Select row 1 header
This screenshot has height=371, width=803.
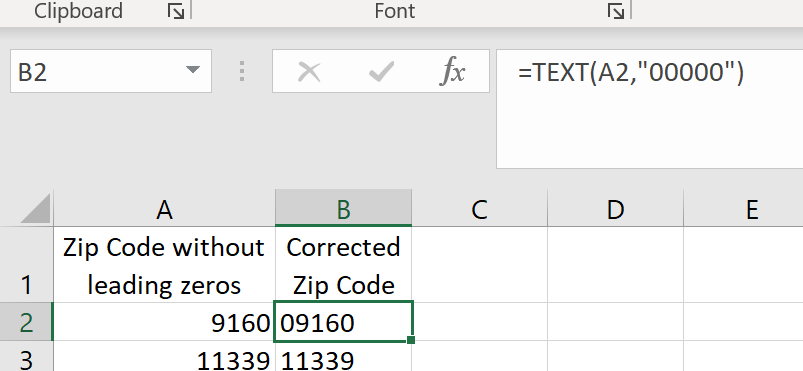point(26,264)
